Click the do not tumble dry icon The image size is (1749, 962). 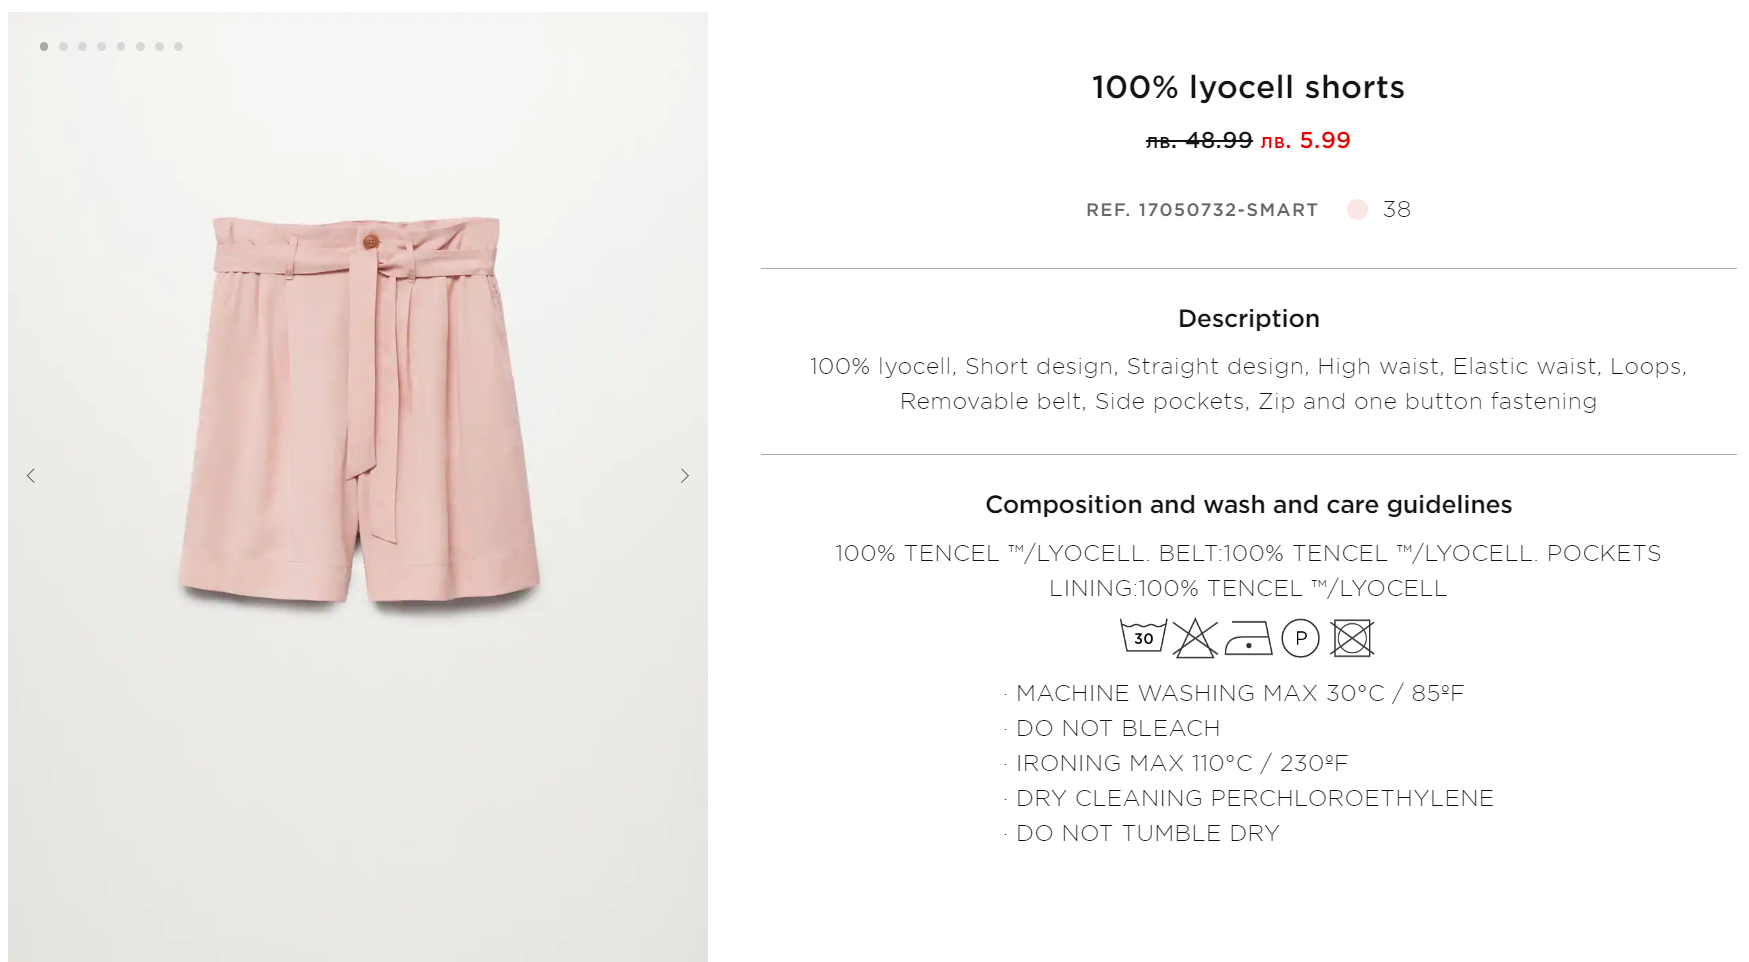point(1352,638)
